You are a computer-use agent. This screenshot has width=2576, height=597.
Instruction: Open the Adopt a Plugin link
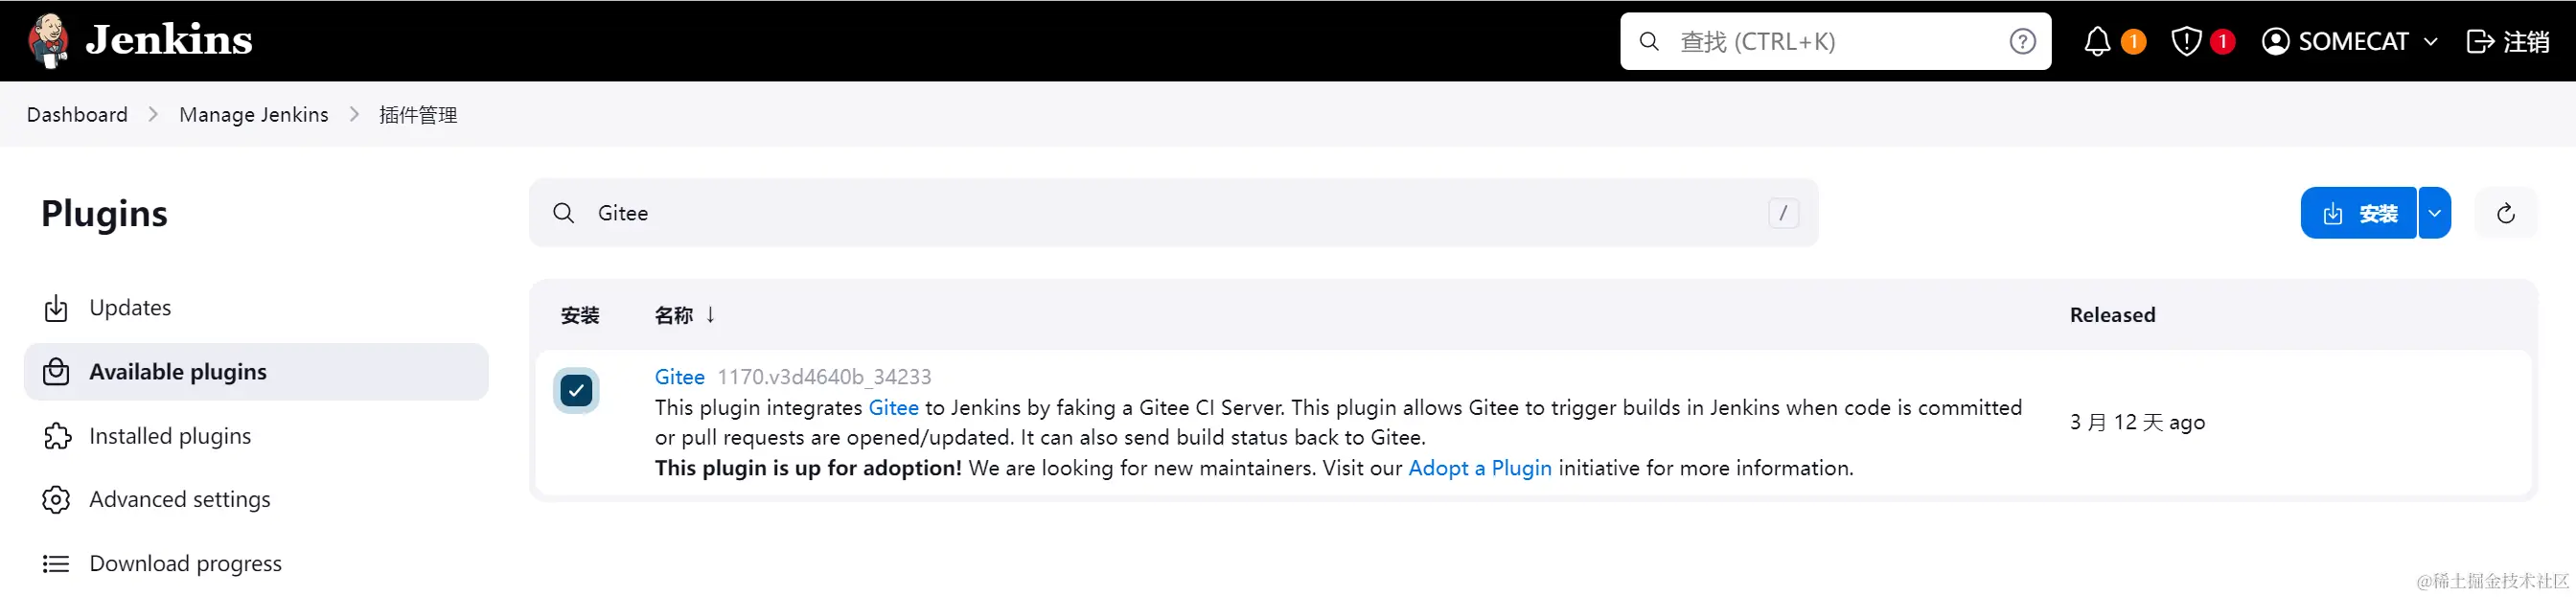coord(1479,468)
